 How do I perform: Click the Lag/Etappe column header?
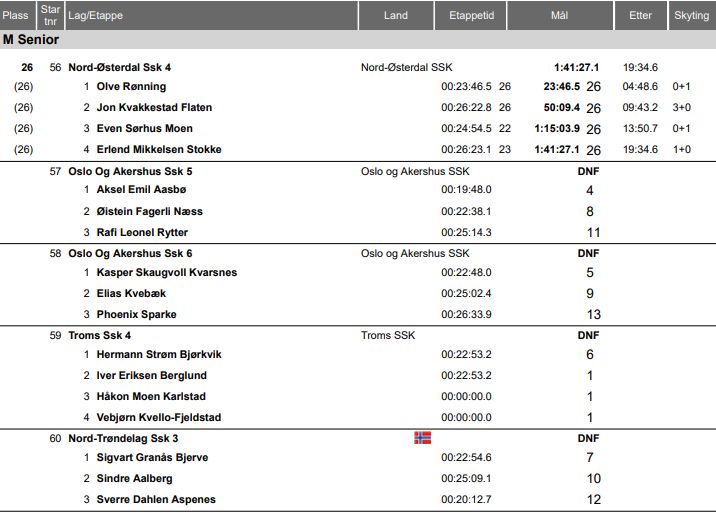click(90, 15)
